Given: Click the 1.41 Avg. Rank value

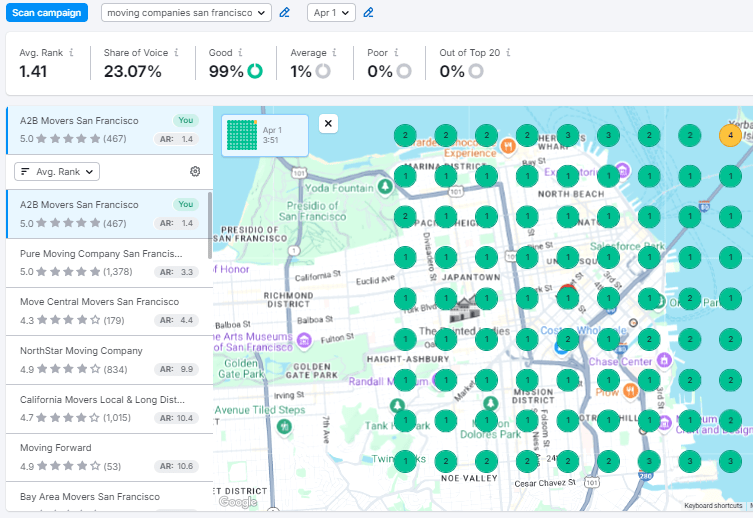Looking at the screenshot, I should pos(33,72).
